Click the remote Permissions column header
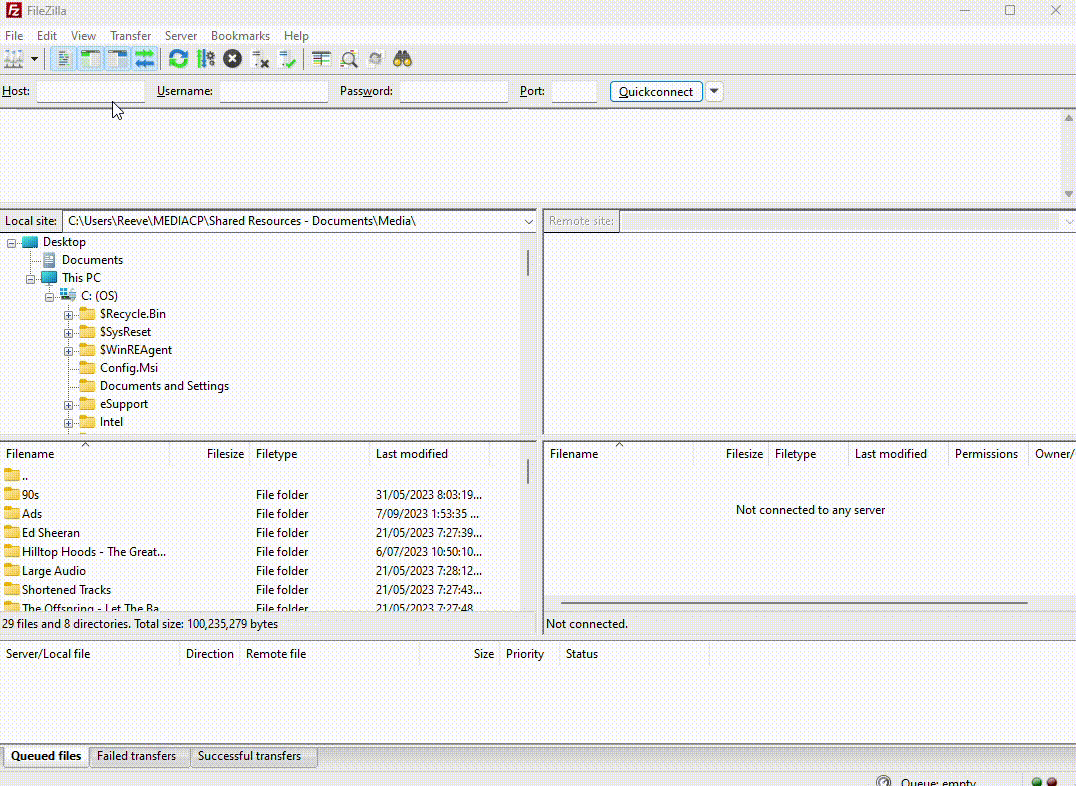The height and width of the screenshot is (786, 1076). pyautogui.click(x=986, y=454)
